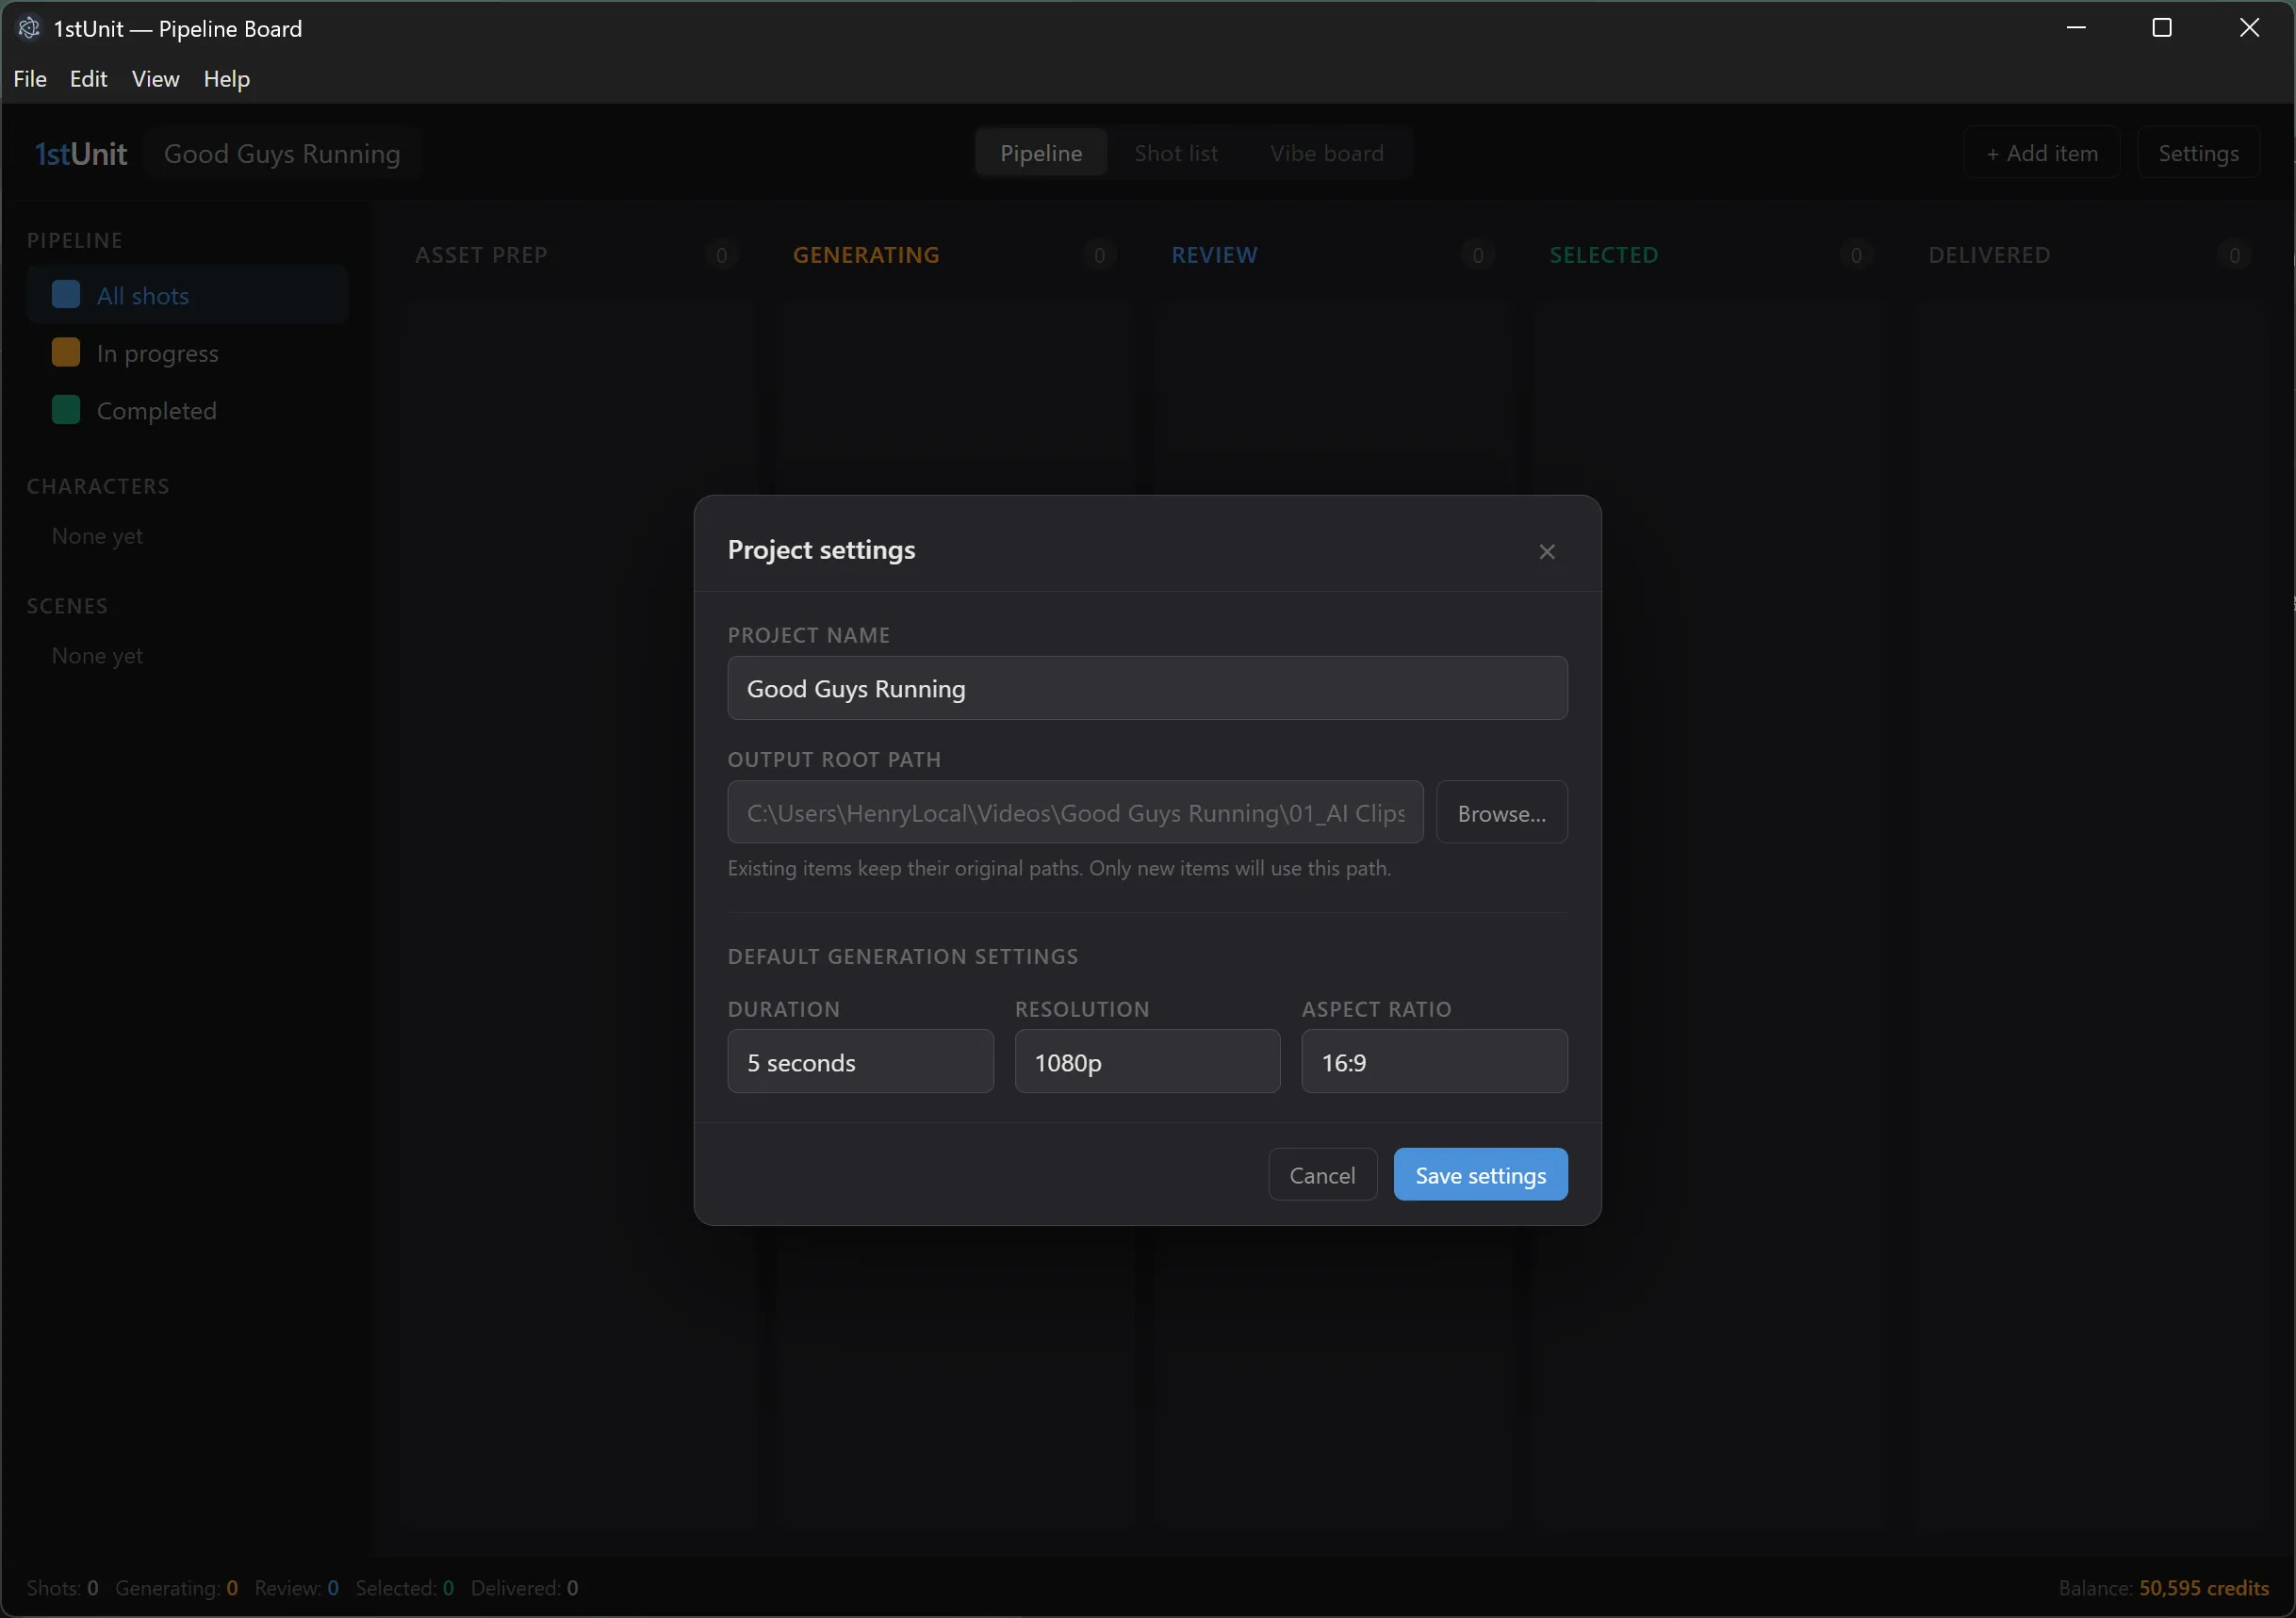The image size is (2296, 1618).
Task: Click the Balance 50,595 credits status text
Action: (x=2163, y=1587)
